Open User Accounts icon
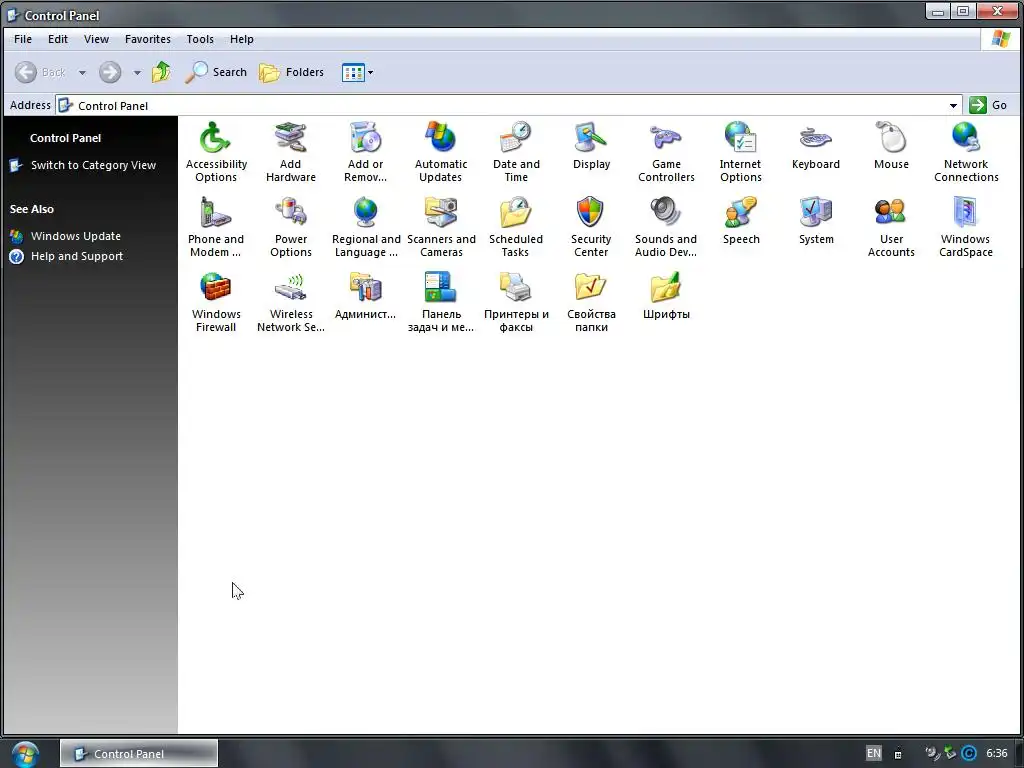This screenshot has height=768, width=1024. pyautogui.click(x=891, y=213)
